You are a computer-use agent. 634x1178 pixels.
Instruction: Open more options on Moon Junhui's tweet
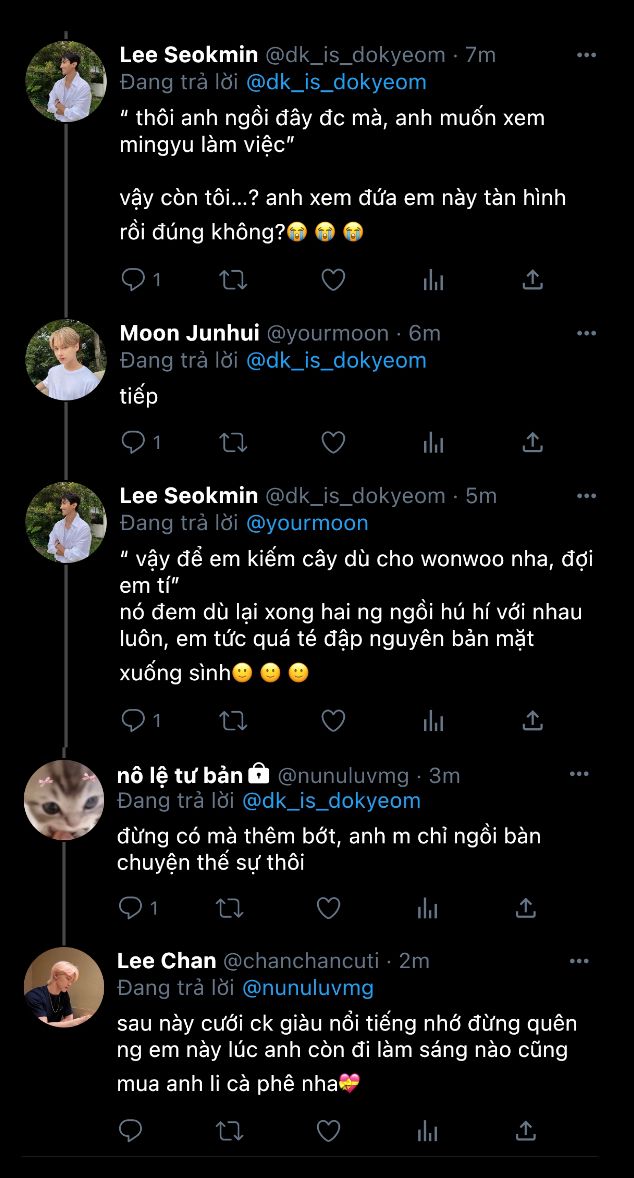[584, 333]
